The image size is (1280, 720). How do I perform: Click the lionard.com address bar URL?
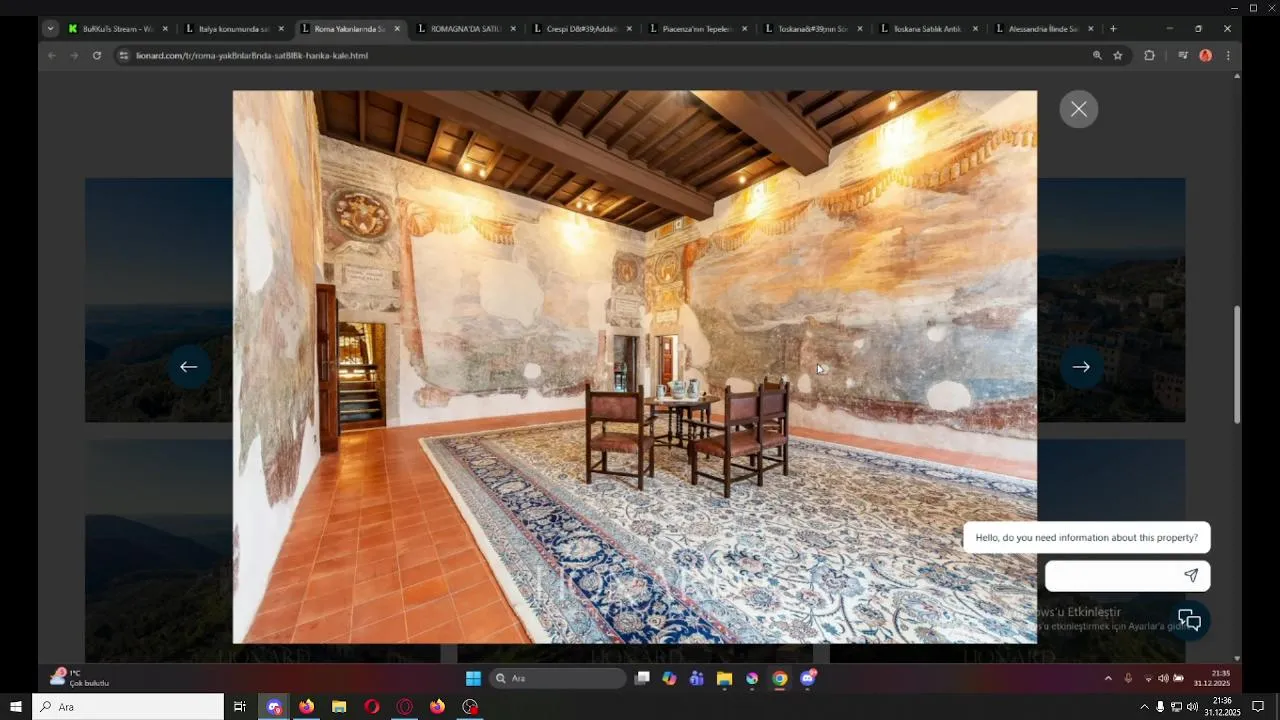click(252, 56)
